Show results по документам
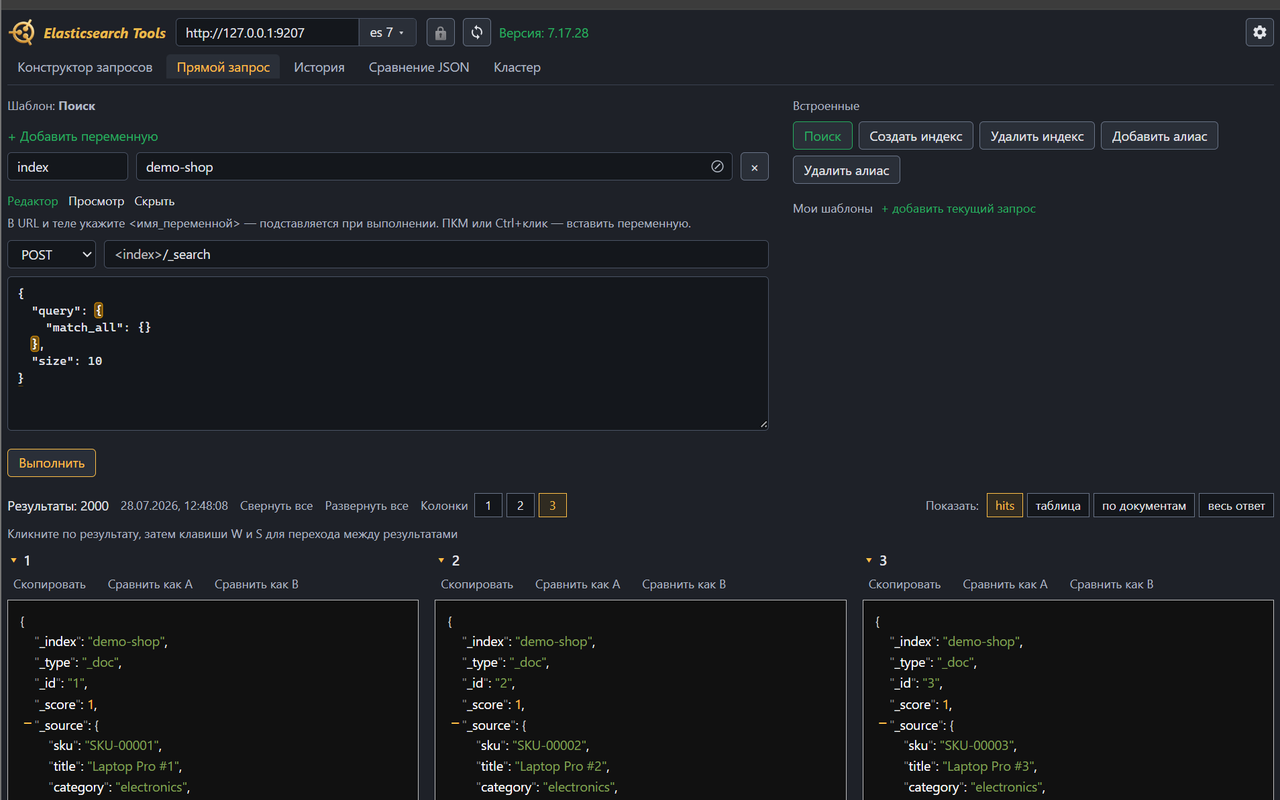 (x=1144, y=506)
